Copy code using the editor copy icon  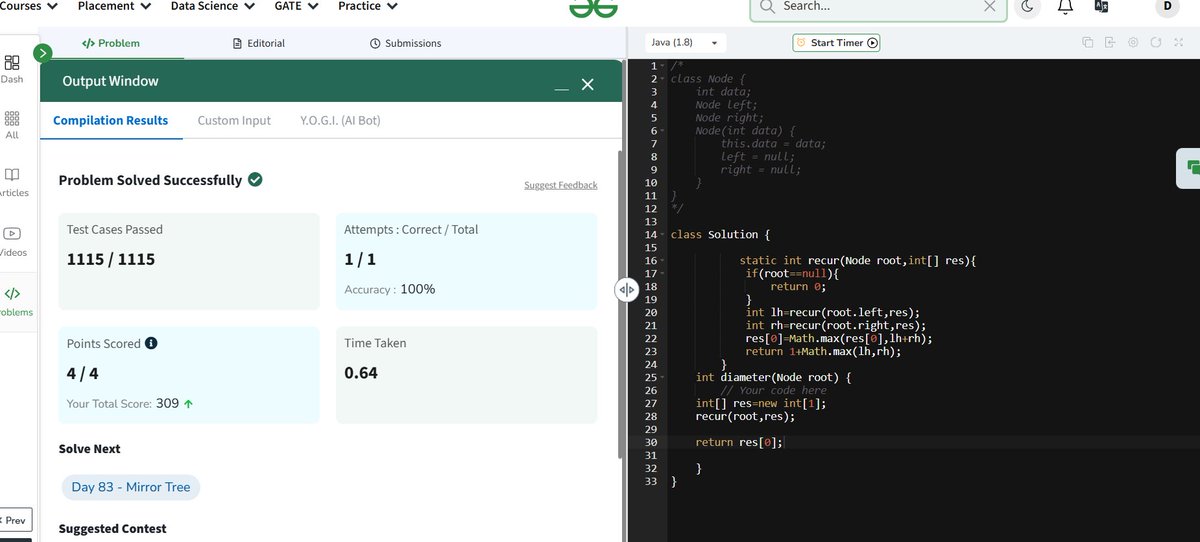click(1087, 43)
